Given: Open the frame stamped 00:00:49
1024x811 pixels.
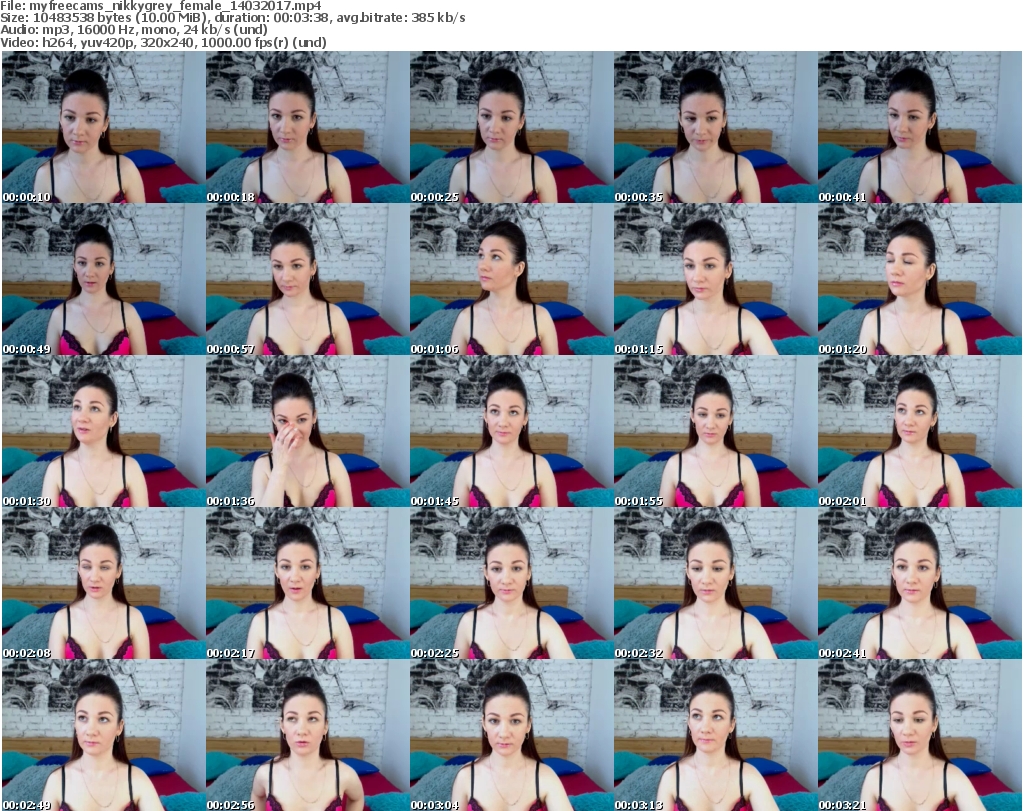Looking at the screenshot, I should coord(103,279).
